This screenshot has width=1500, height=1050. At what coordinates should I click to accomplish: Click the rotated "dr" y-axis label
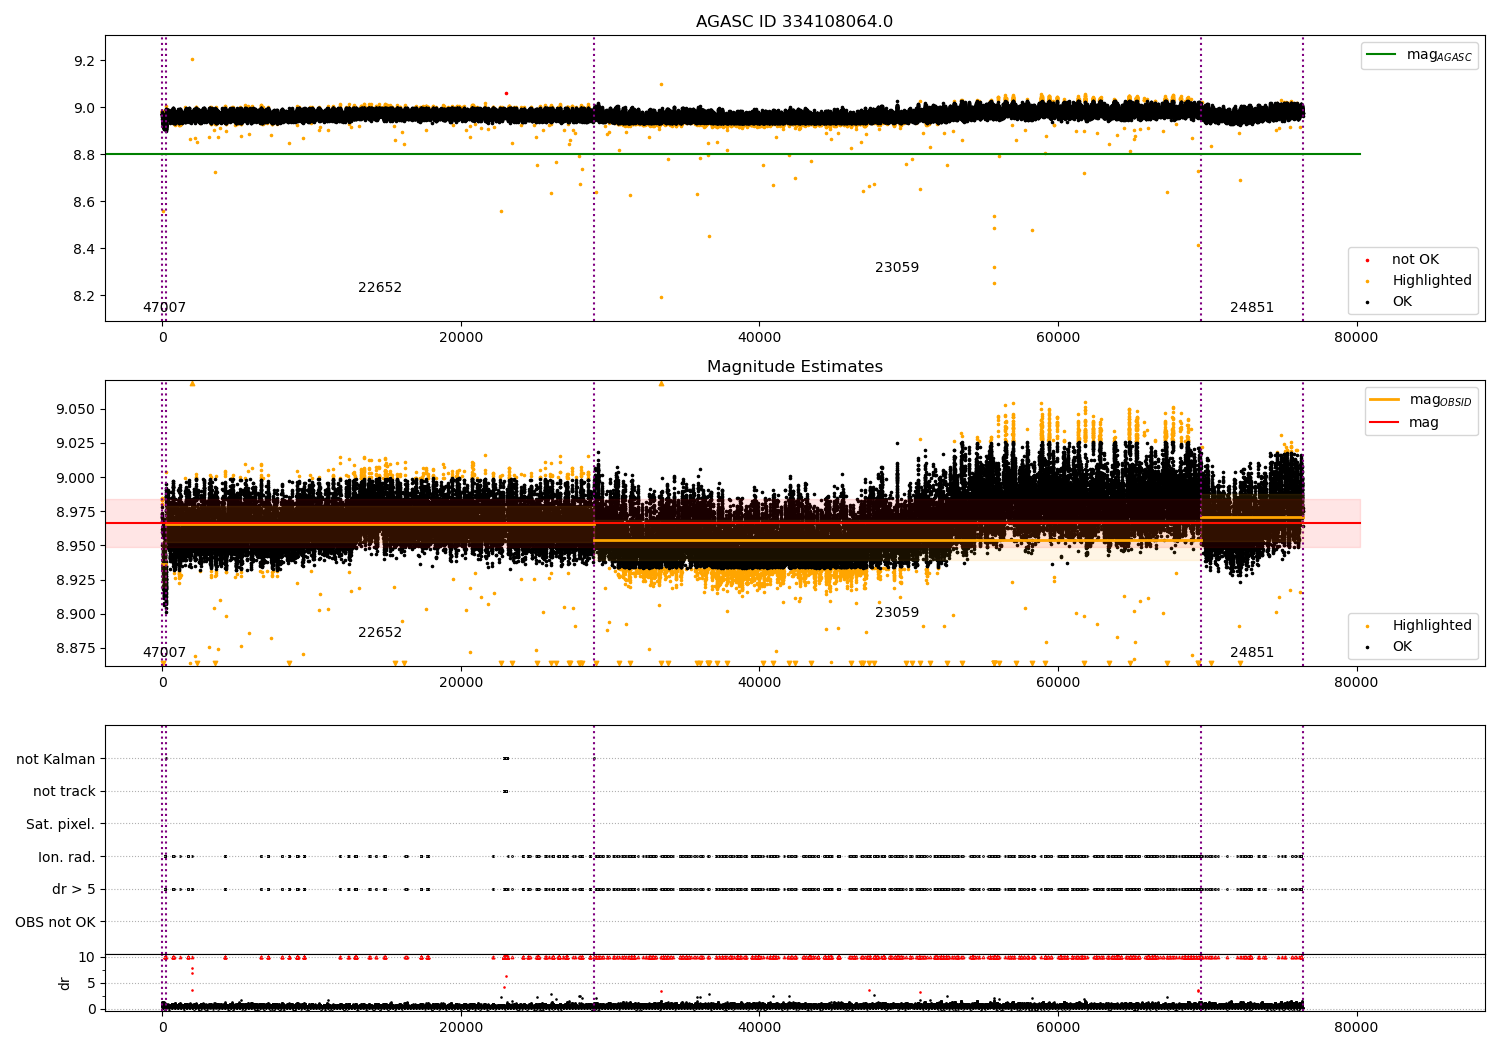(65, 983)
